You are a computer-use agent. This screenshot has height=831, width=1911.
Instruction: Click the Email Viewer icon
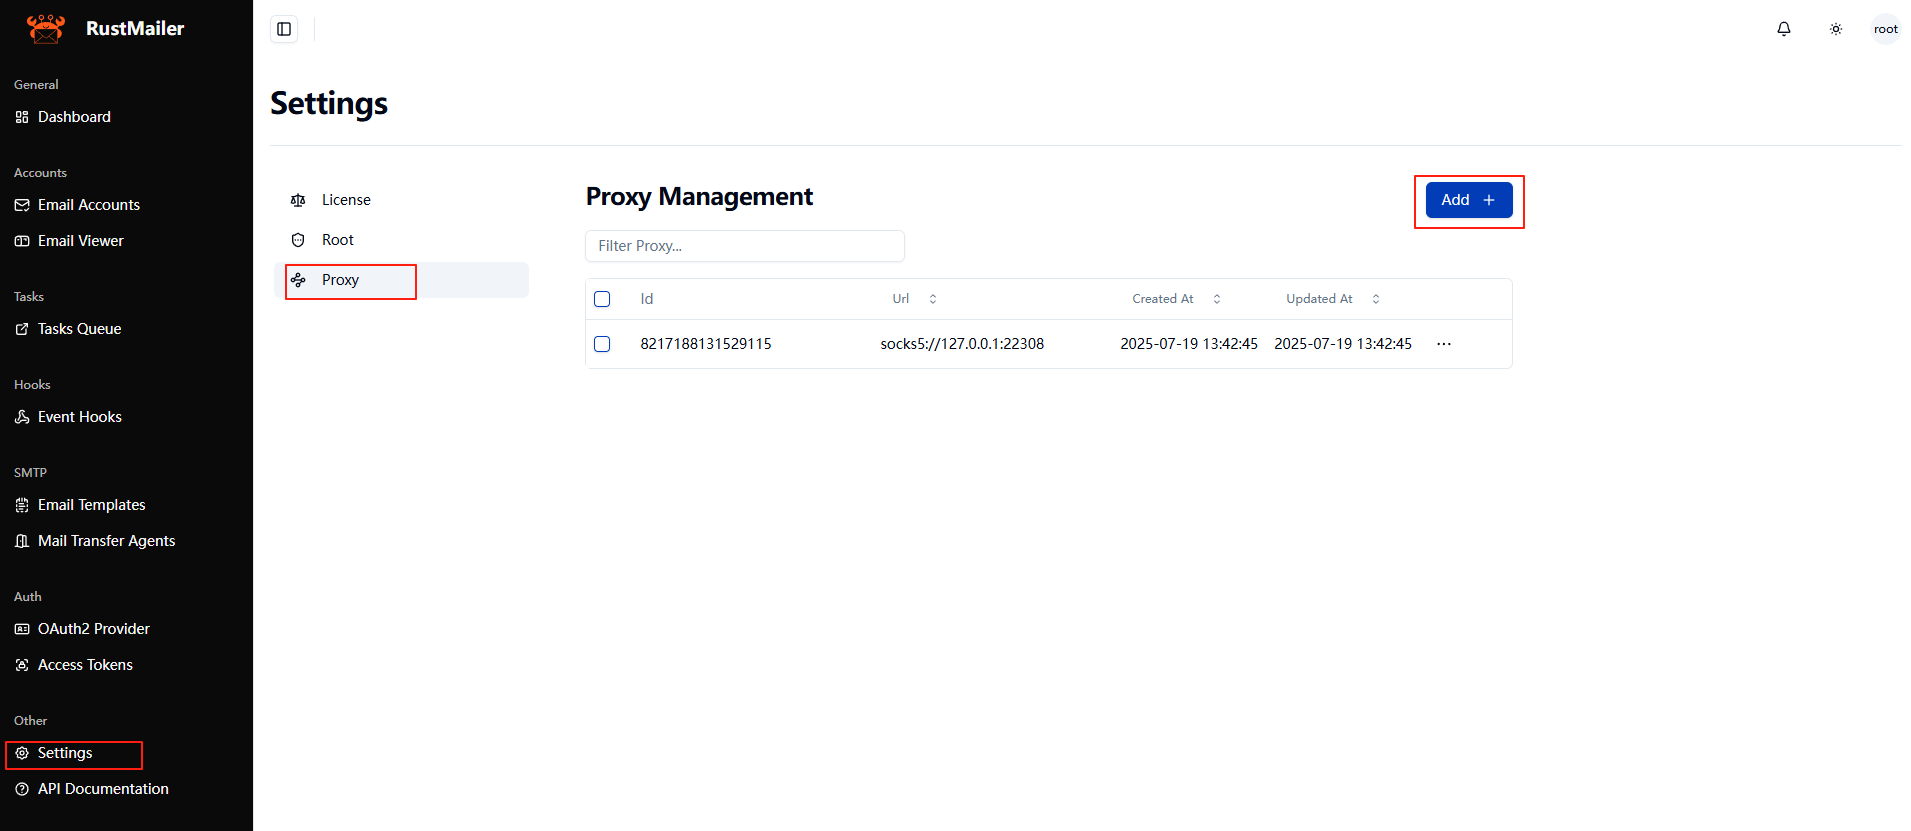(x=22, y=241)
